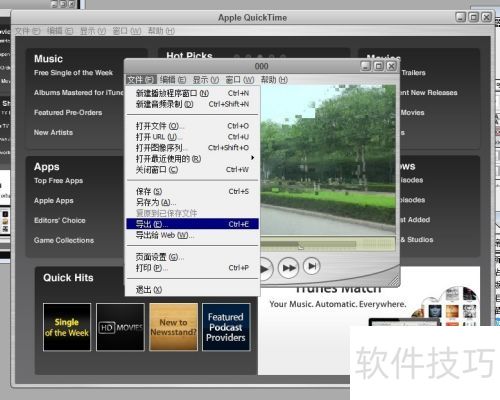
Task: Click the video progress bar track
Action: [x=328, y=245]
